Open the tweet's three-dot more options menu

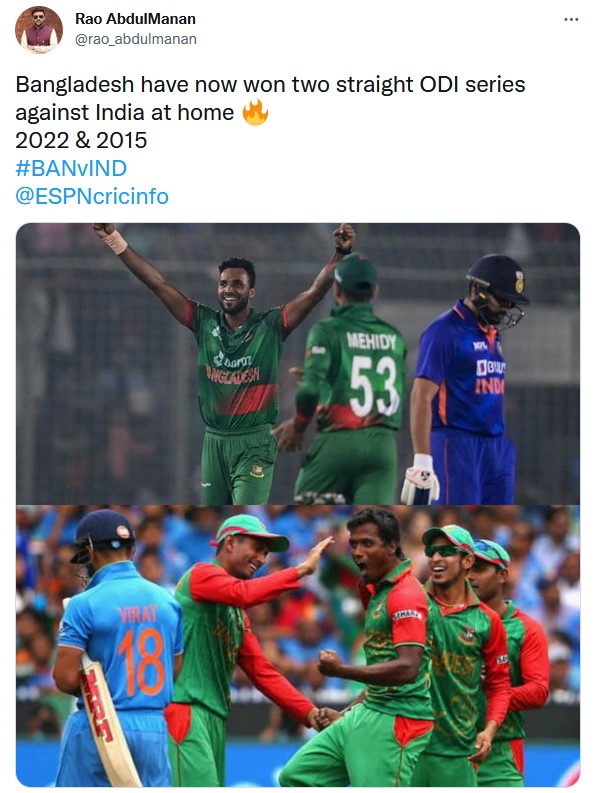pyautogui.click(x=571, y=19)
